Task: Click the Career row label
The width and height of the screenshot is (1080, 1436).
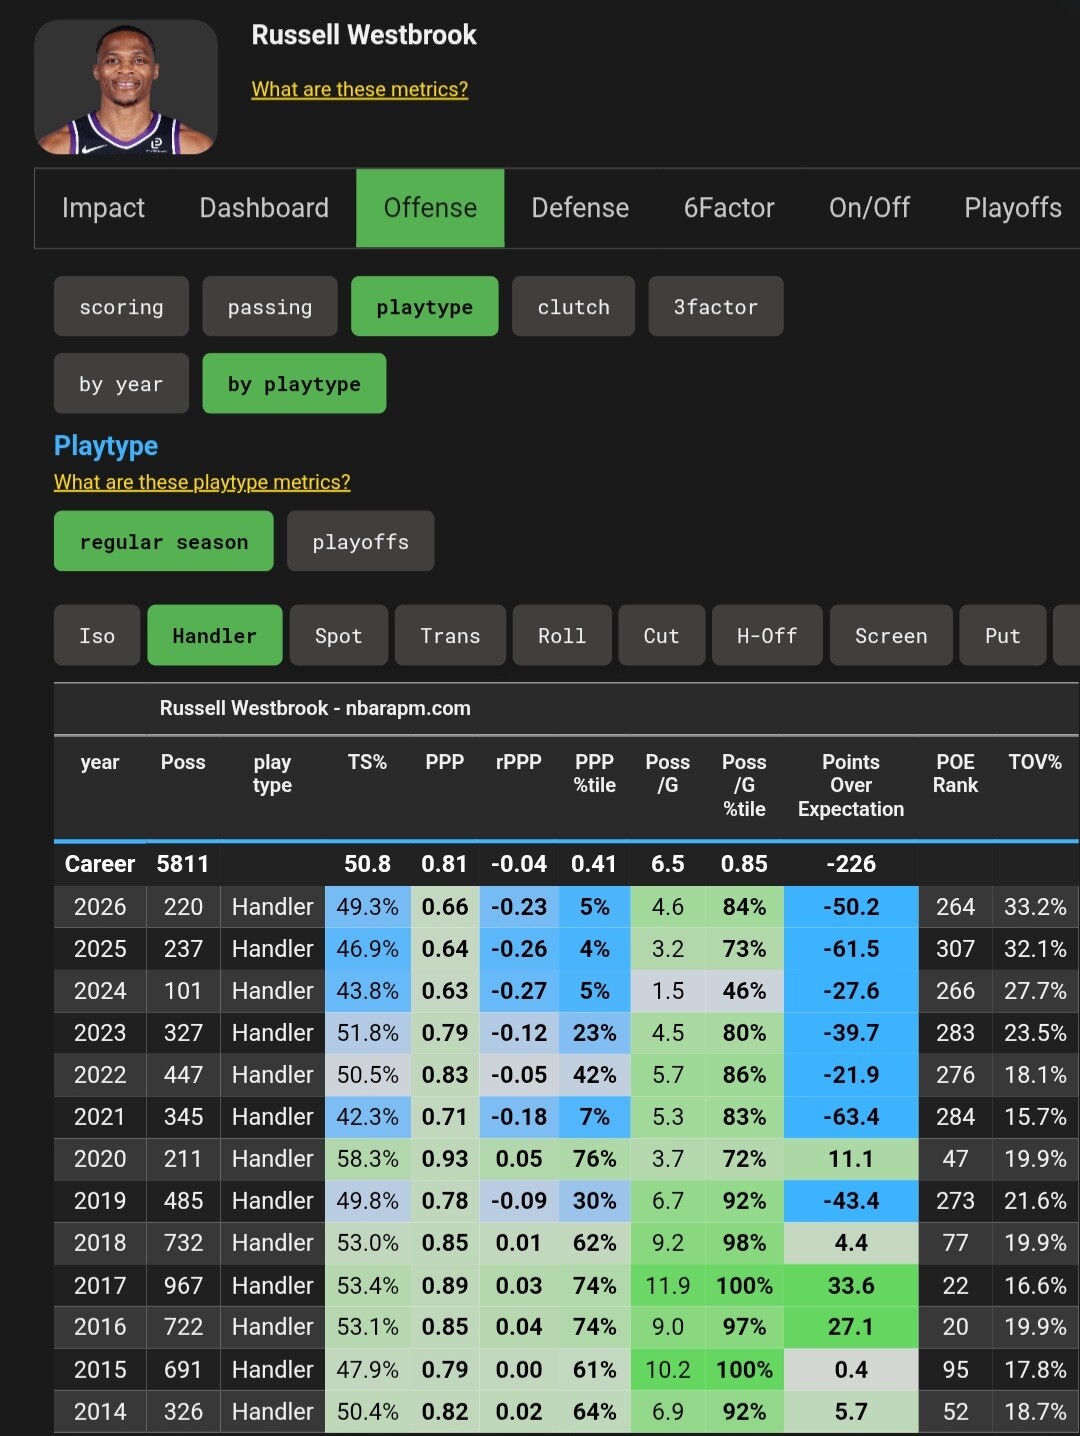Action: coord(100,864)
